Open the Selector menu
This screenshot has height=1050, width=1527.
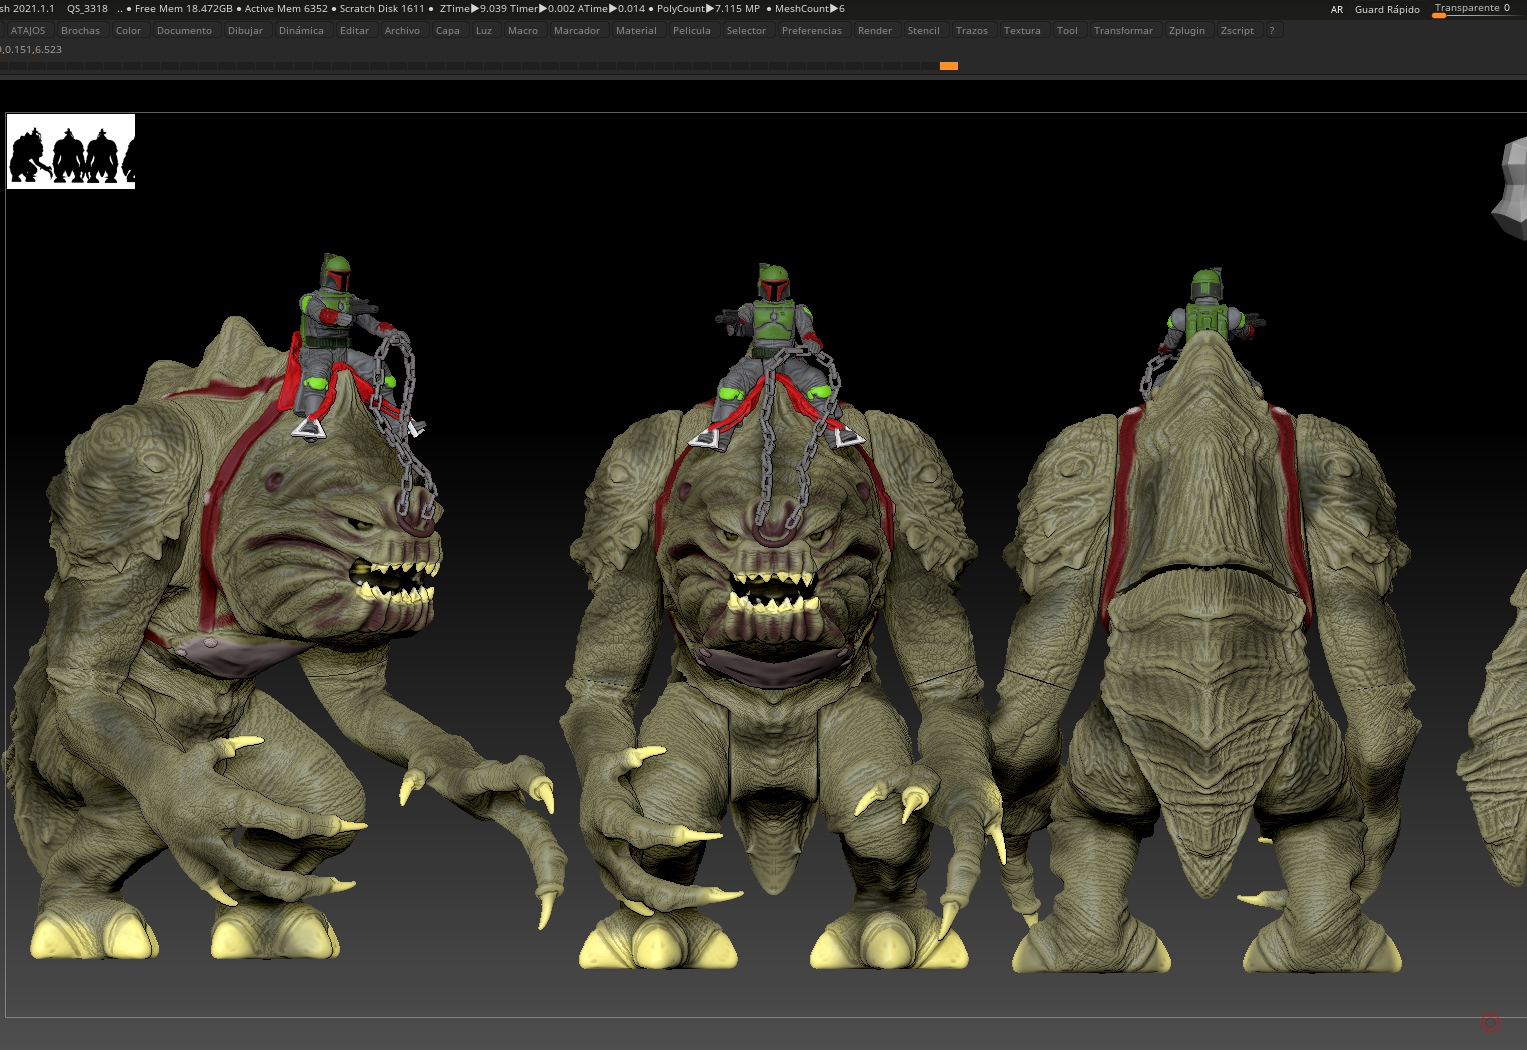(746, 31)
